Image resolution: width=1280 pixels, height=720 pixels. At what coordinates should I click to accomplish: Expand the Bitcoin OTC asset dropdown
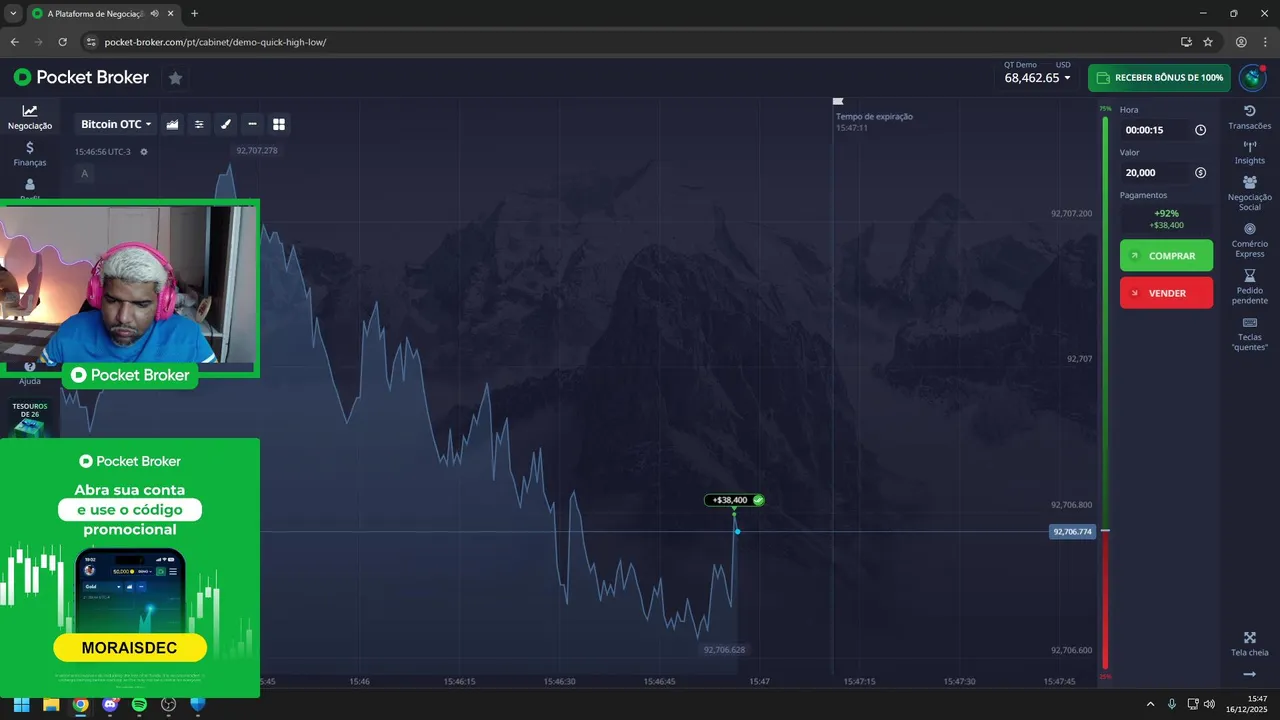pos(116,124)
